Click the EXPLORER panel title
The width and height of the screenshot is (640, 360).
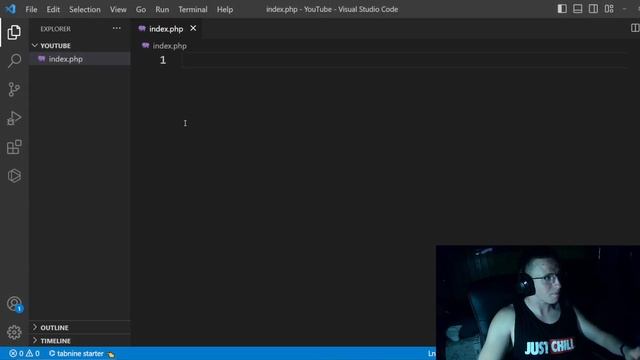point(56,29)
